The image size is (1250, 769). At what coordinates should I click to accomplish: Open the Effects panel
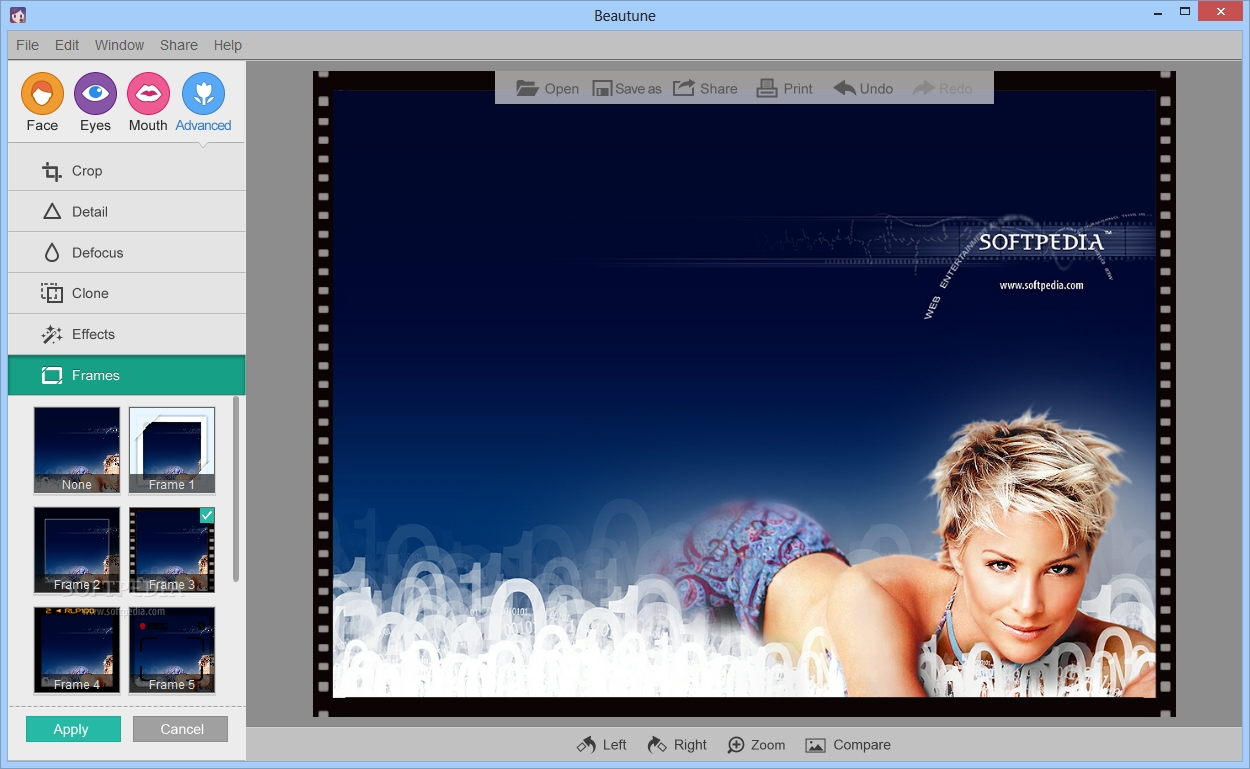click(x=126, y=334)
